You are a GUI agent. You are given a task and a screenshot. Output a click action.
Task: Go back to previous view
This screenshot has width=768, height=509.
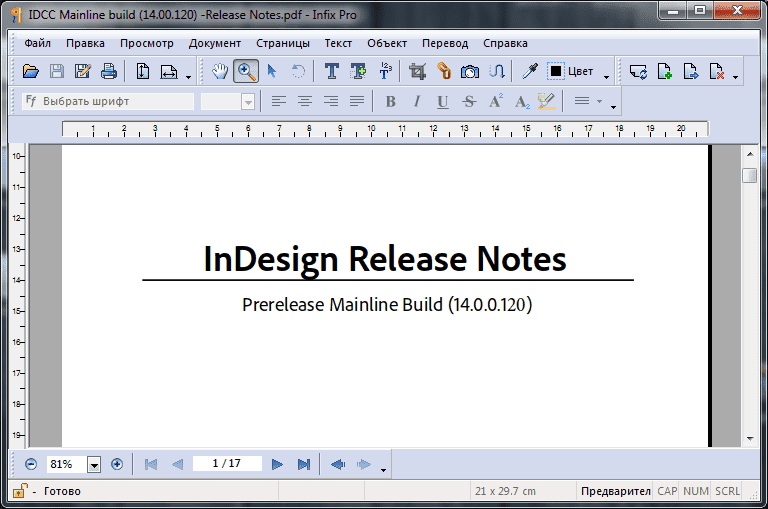pyautogui.click(x=338, y=464)
